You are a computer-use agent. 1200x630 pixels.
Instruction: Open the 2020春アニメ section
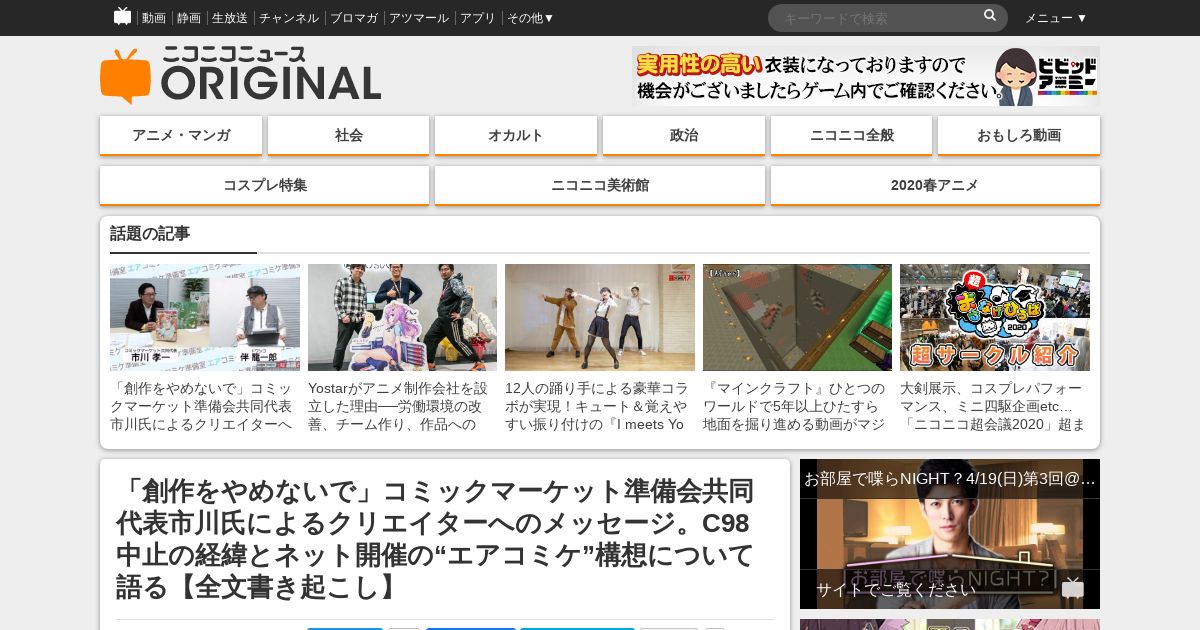click(x=935, y=185)
